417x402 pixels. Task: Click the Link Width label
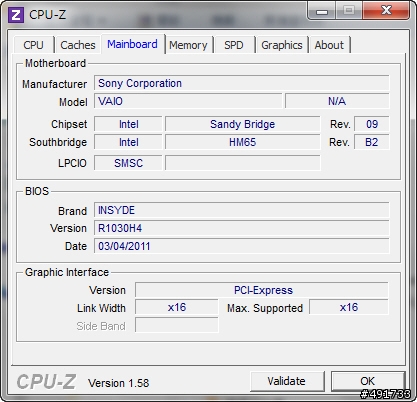pos(101,308)
